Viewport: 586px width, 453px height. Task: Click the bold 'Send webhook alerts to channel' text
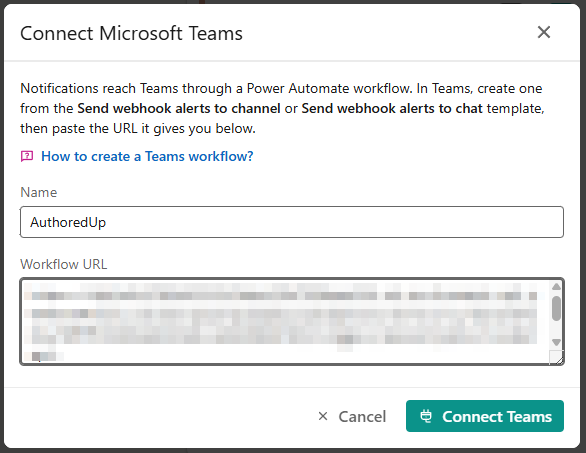click(179, 108)
